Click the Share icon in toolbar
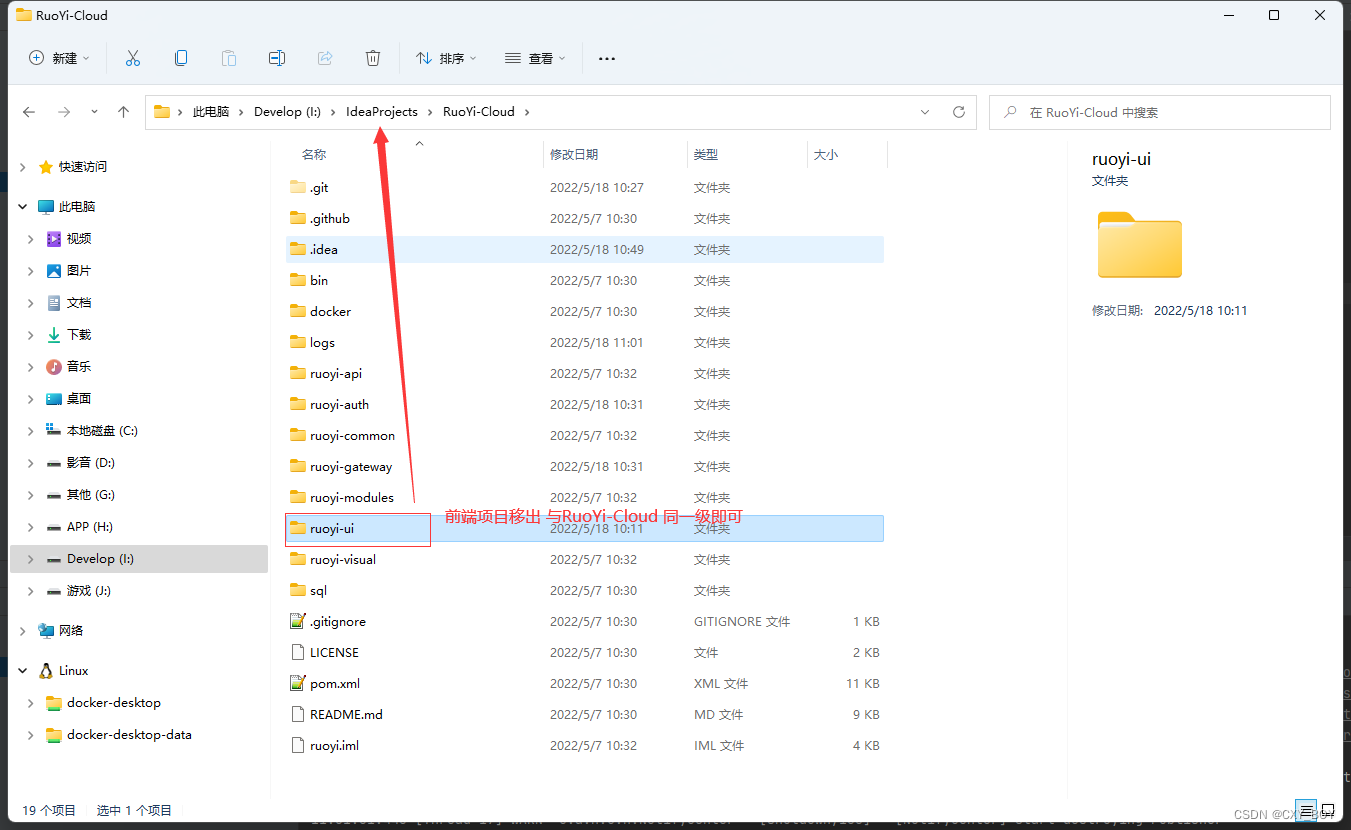This screenshot has width=1351, height=830. [325, 58]
